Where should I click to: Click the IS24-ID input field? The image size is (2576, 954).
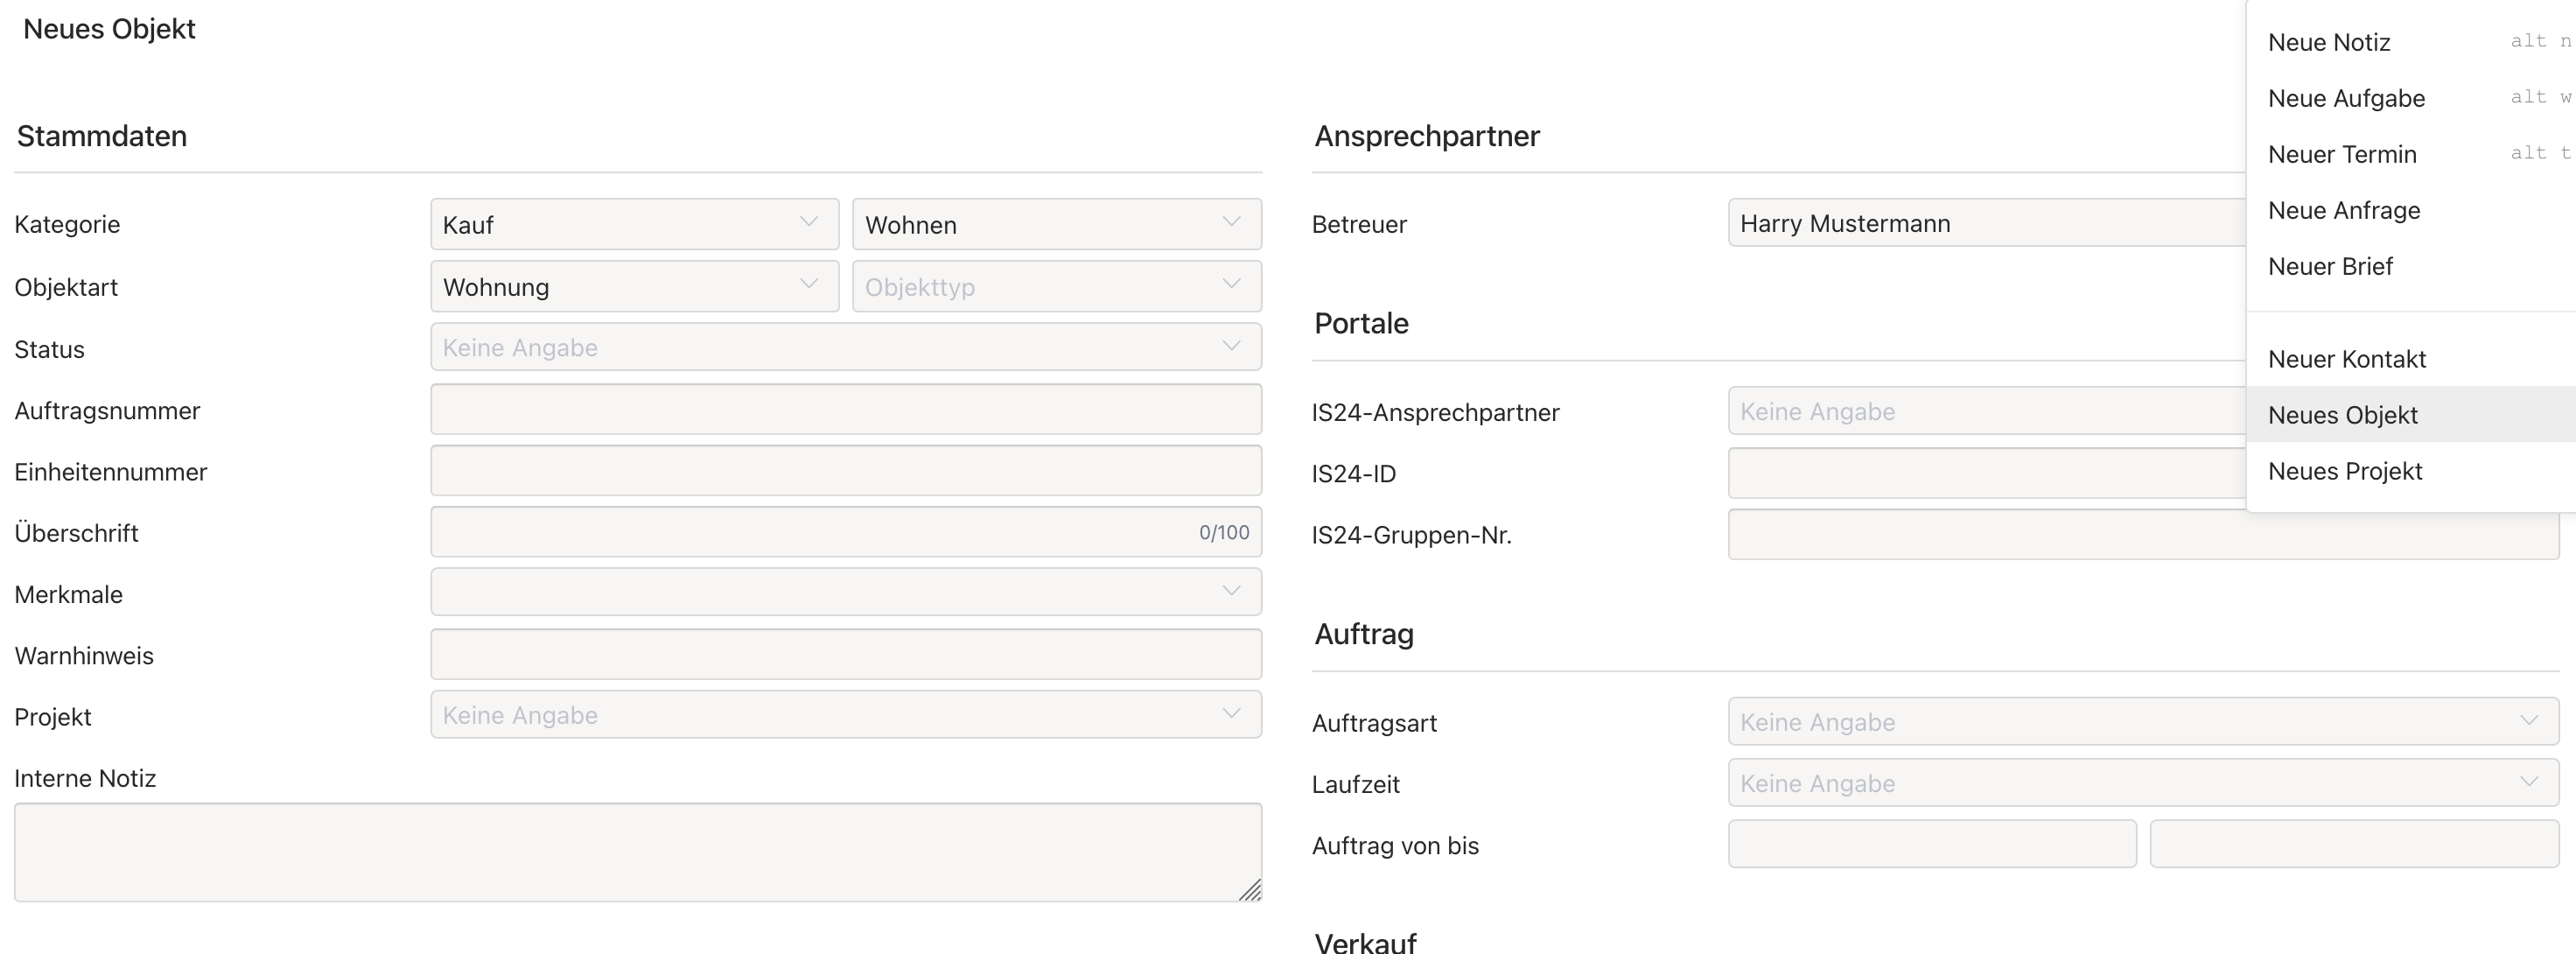tap(1986, 473)
